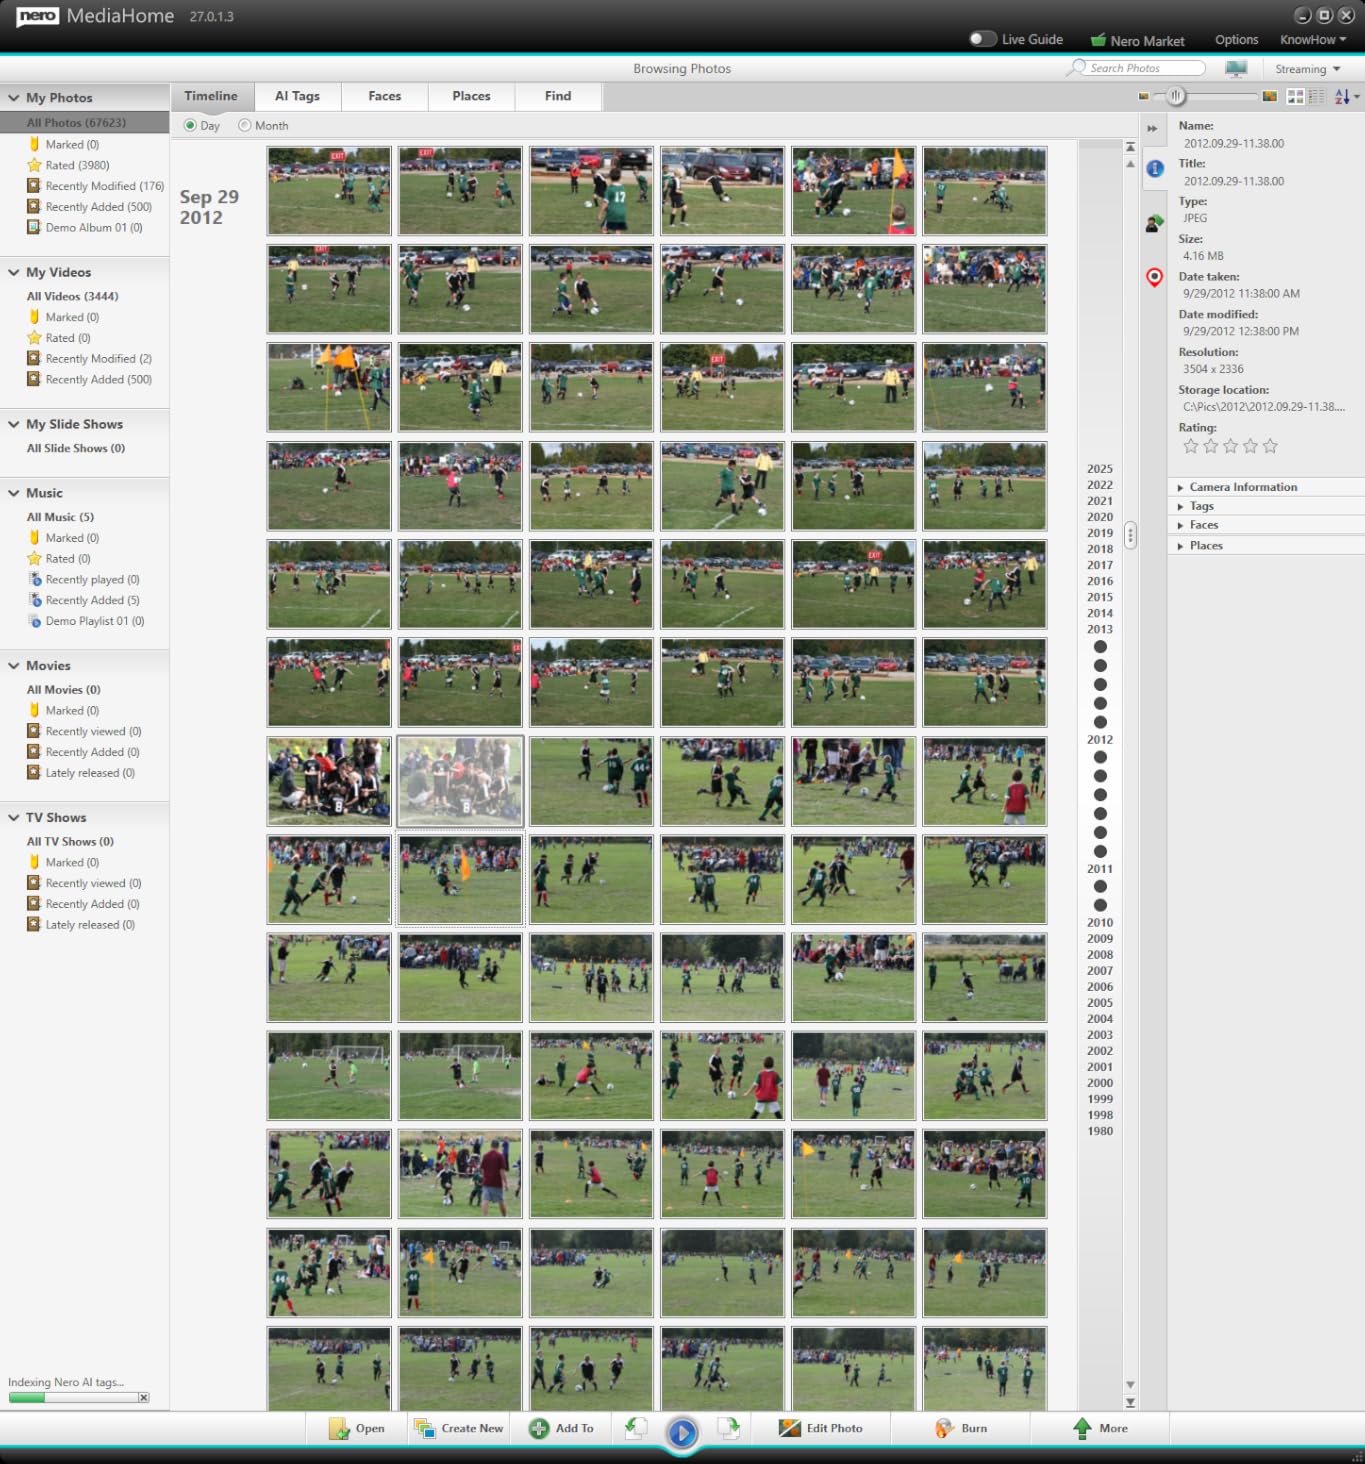Screen dimensions: 1365x1464
Task: Start slideshow with blue play button
Action: pyautogui.click(x=682, y=1433)
